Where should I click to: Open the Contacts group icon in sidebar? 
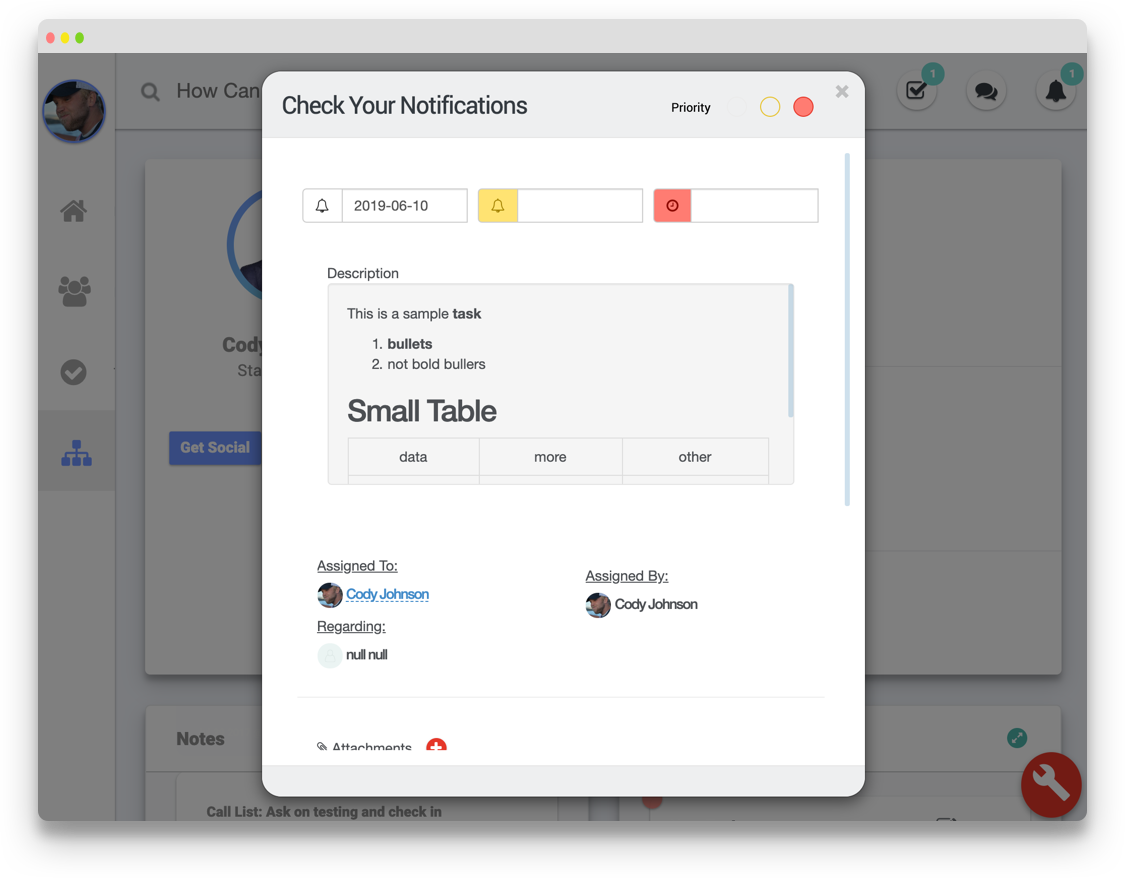tap(74, 291)
